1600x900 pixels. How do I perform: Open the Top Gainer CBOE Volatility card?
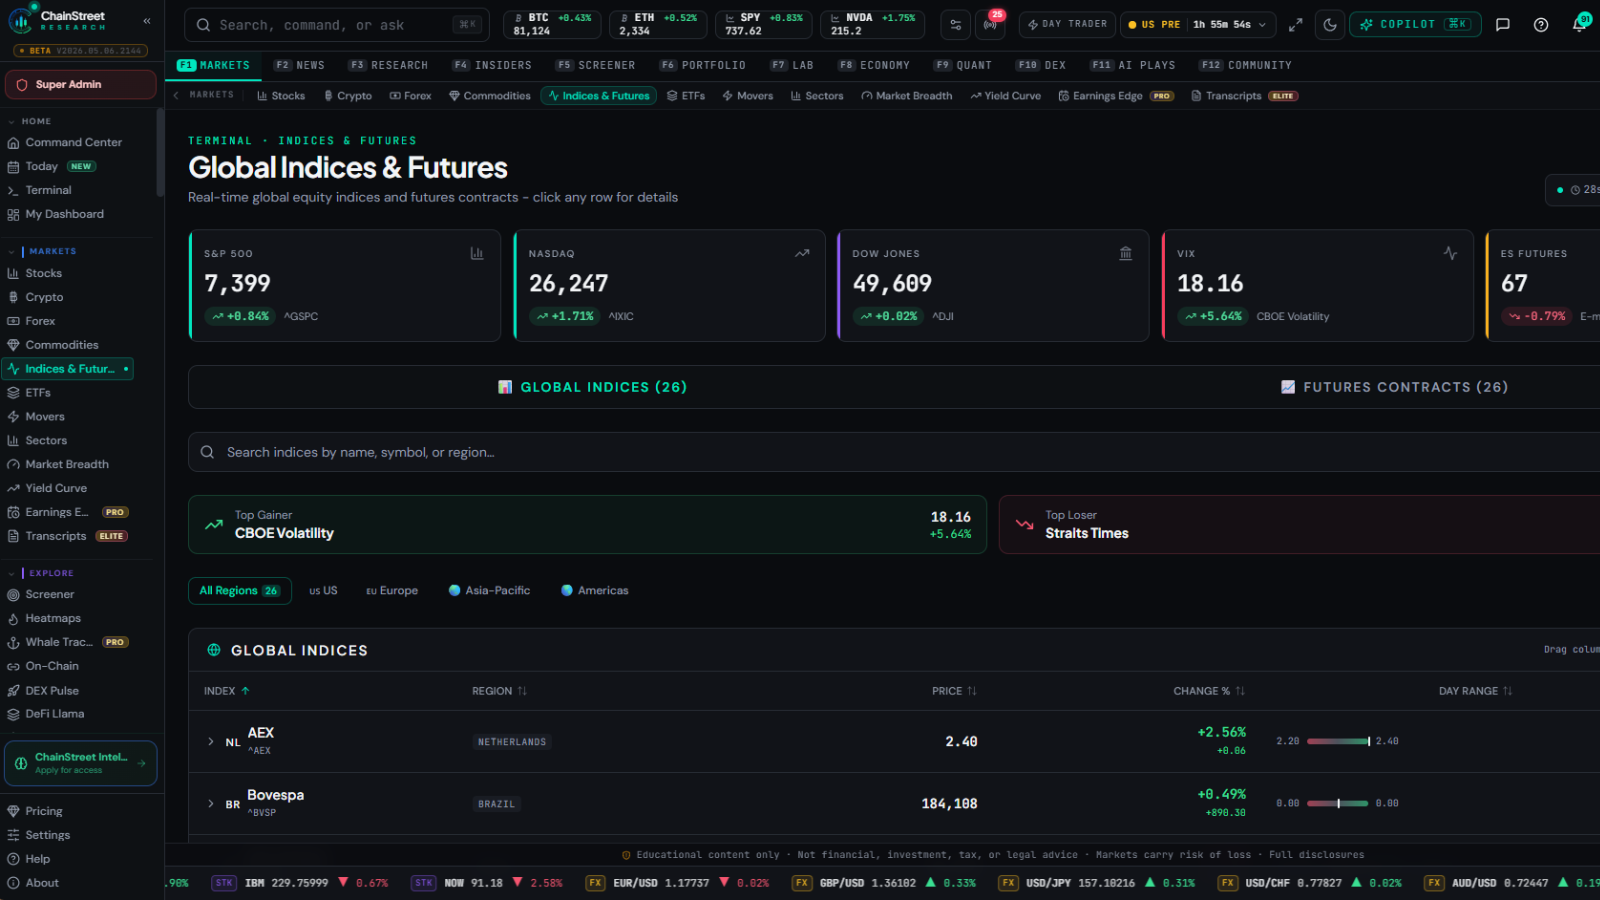pos(587,525)
